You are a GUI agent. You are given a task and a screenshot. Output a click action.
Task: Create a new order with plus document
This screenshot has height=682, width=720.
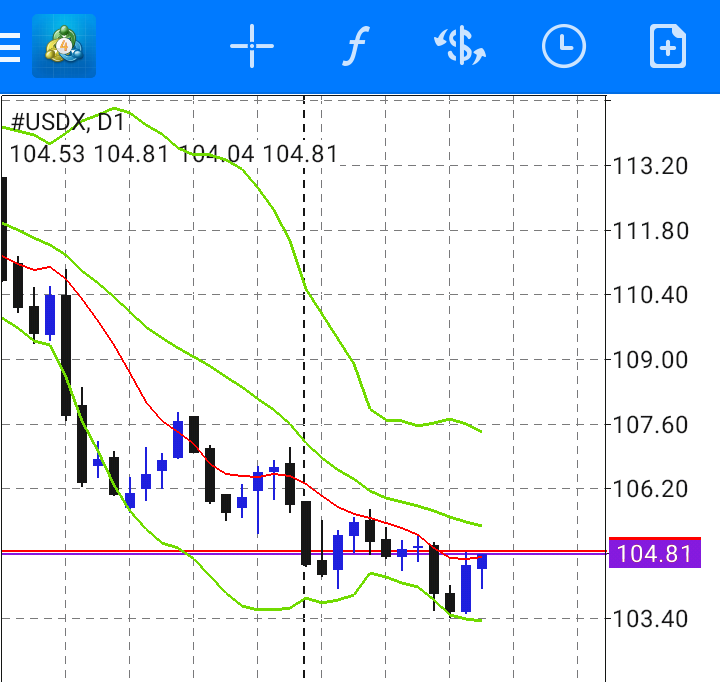[668, 46]
